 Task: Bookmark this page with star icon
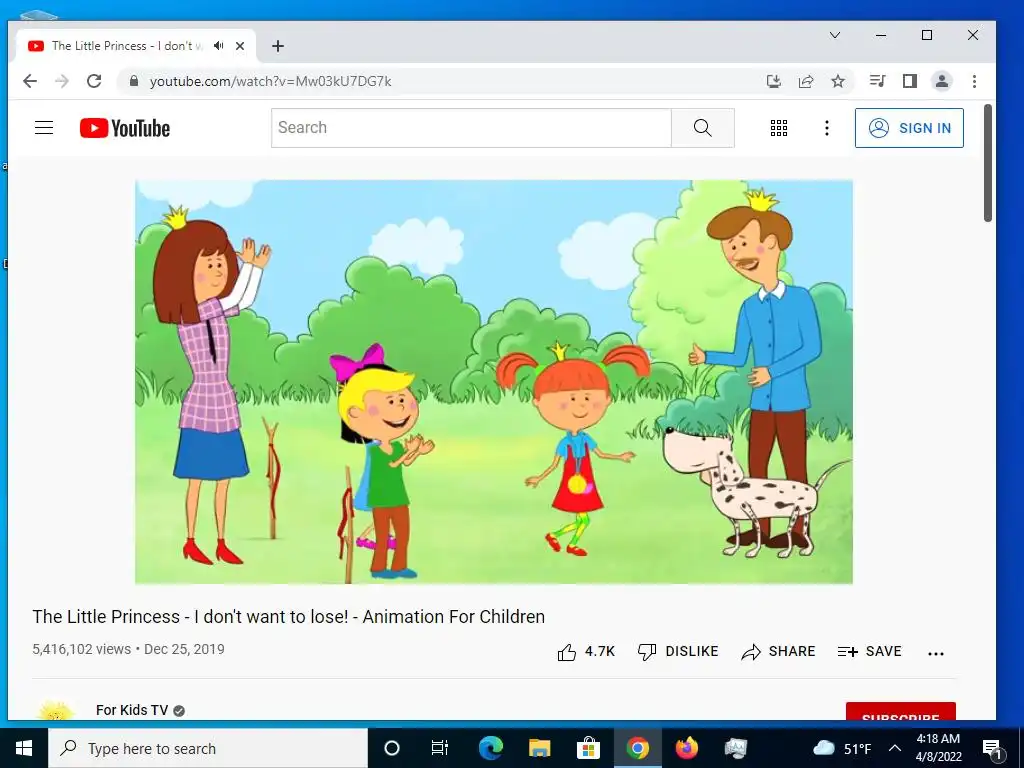coord(838,81)
